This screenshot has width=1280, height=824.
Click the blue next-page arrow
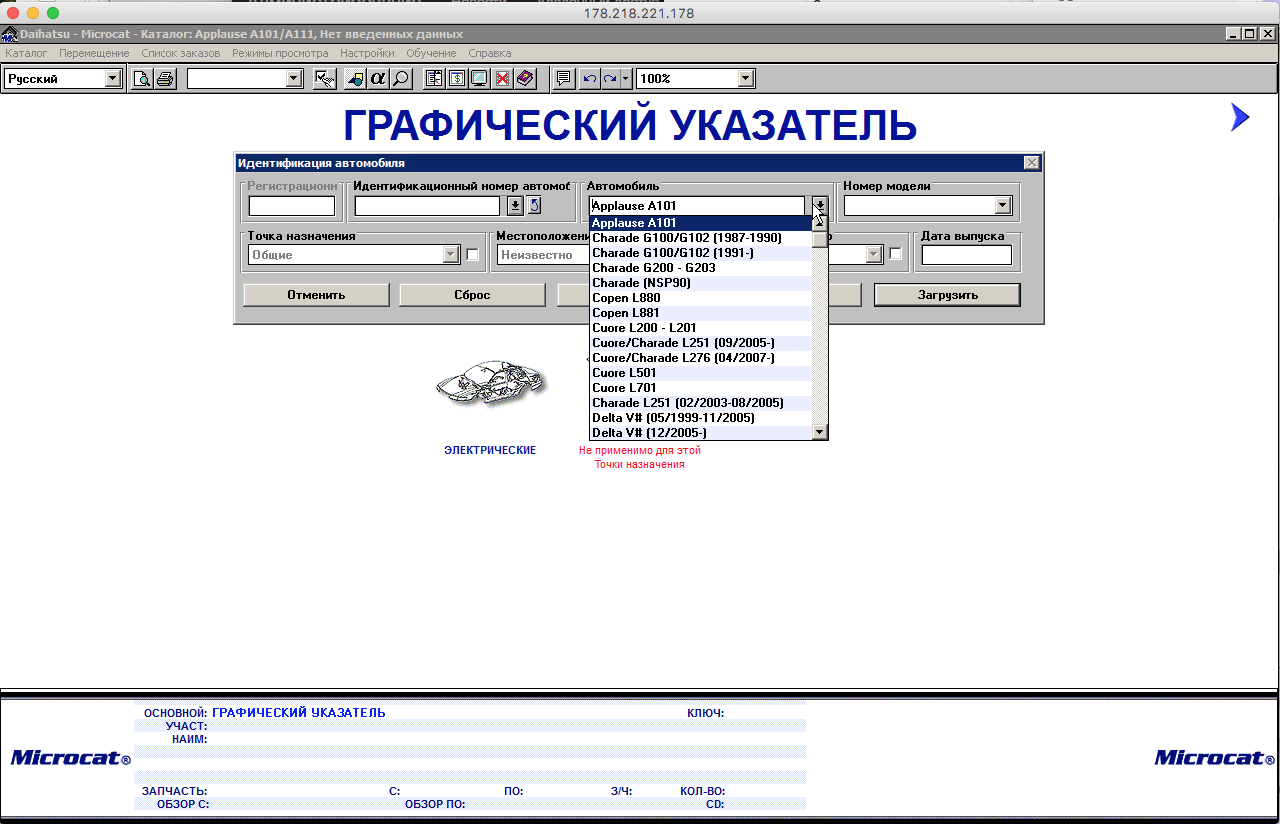[x=1240, y=118]
